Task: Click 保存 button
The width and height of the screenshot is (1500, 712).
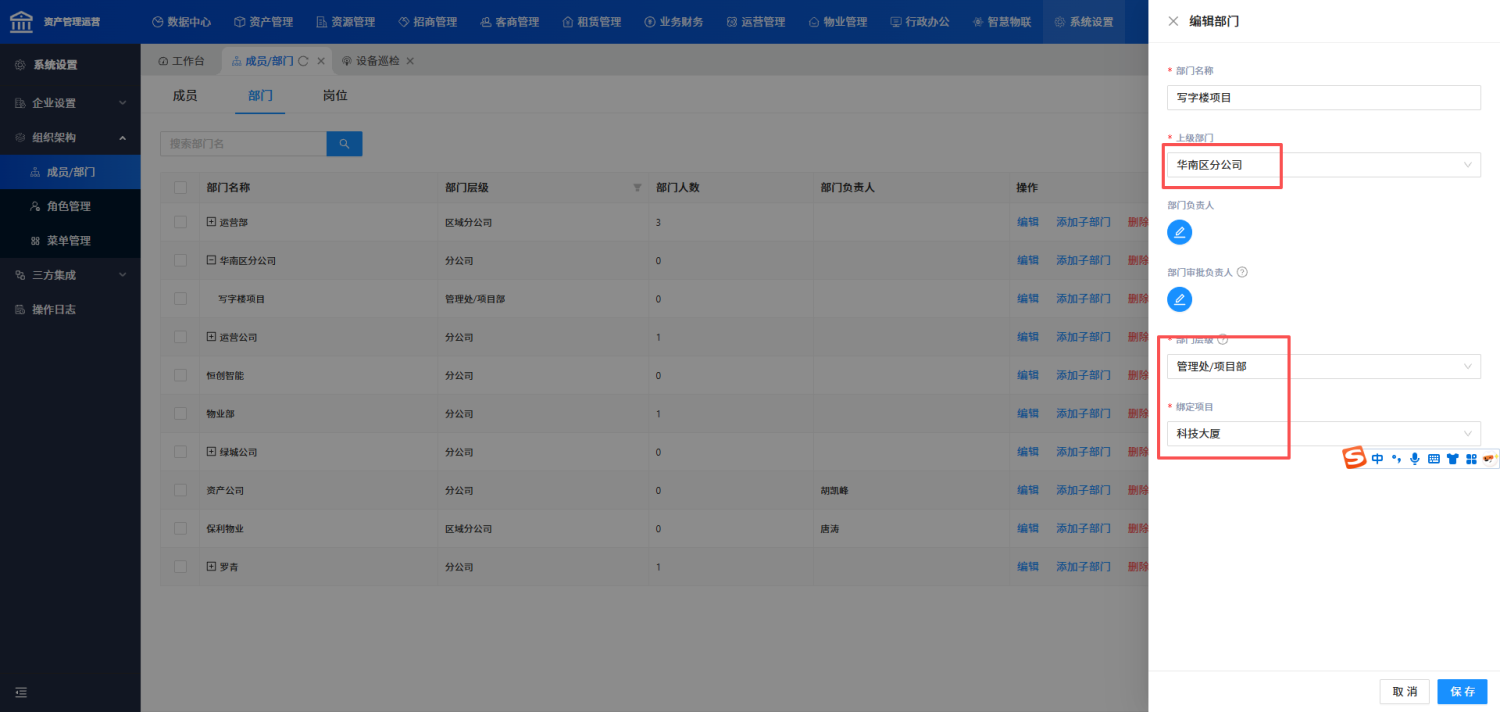Action: (1462, 692)
